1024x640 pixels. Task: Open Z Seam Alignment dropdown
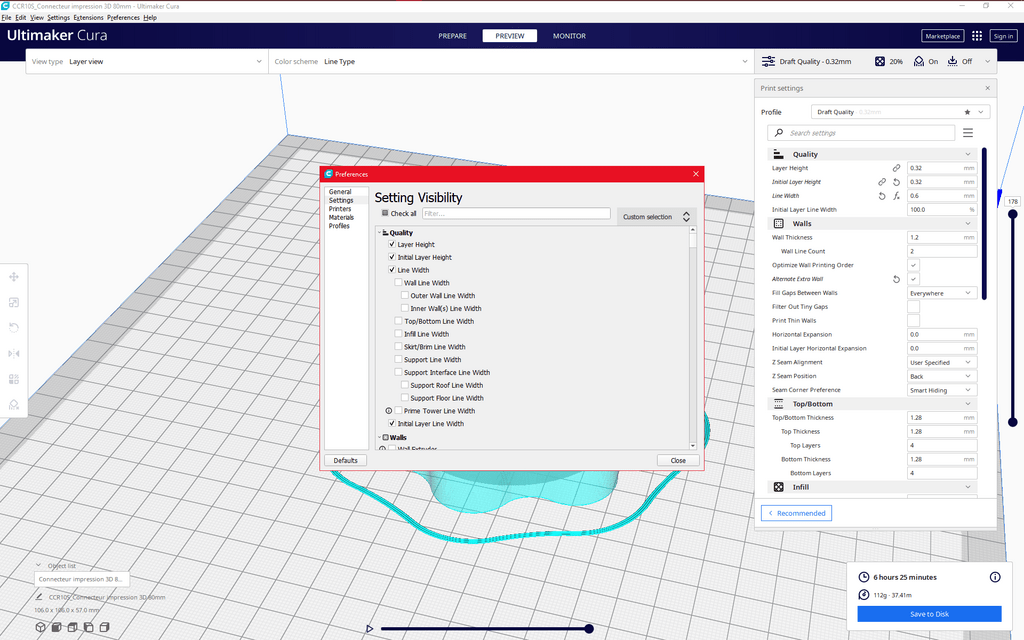[x=942, y=362]
